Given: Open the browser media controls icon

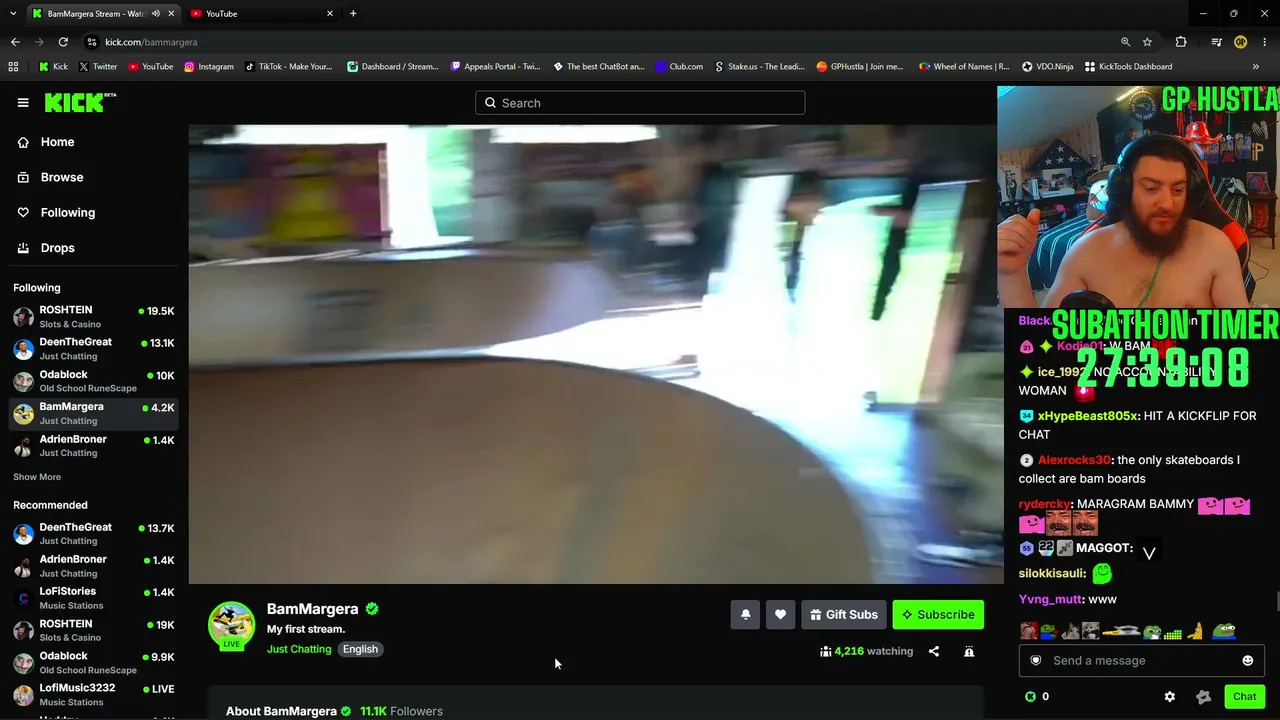Looking at the screenshot, I should [1216, 42].
